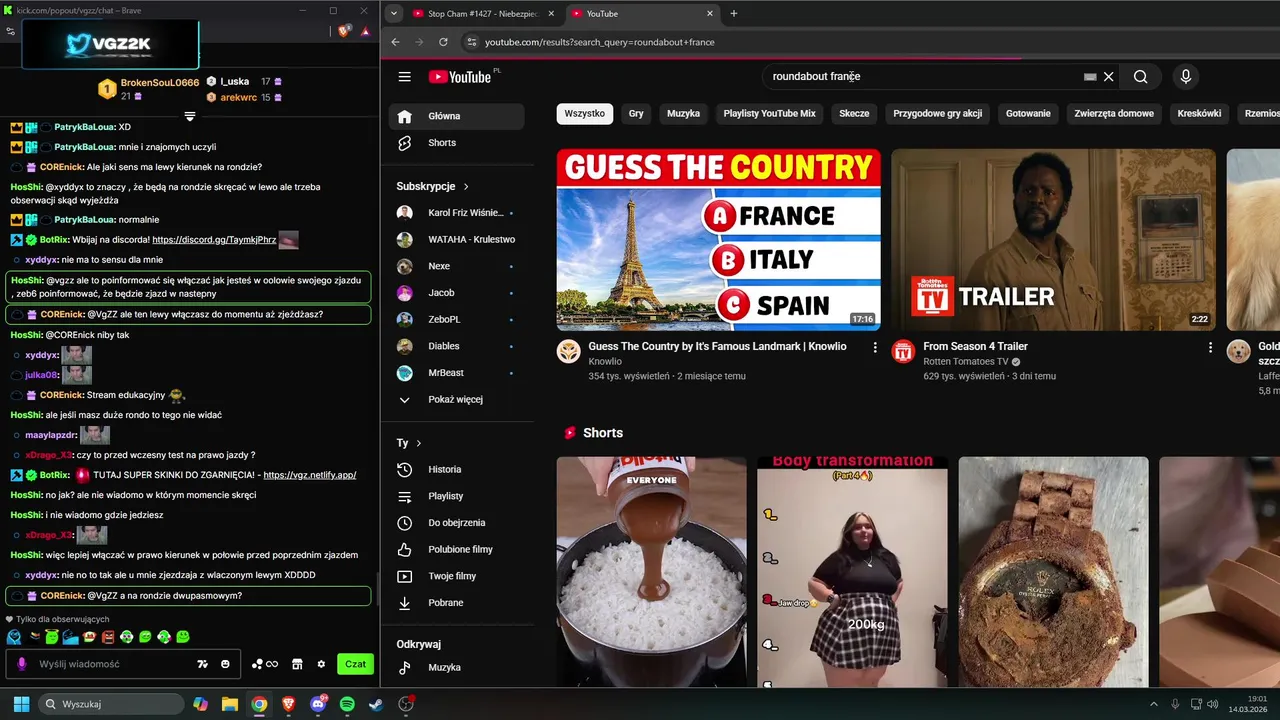Click the YouTube address bar URL
1280x720 pixels.
tap(600, 42)
